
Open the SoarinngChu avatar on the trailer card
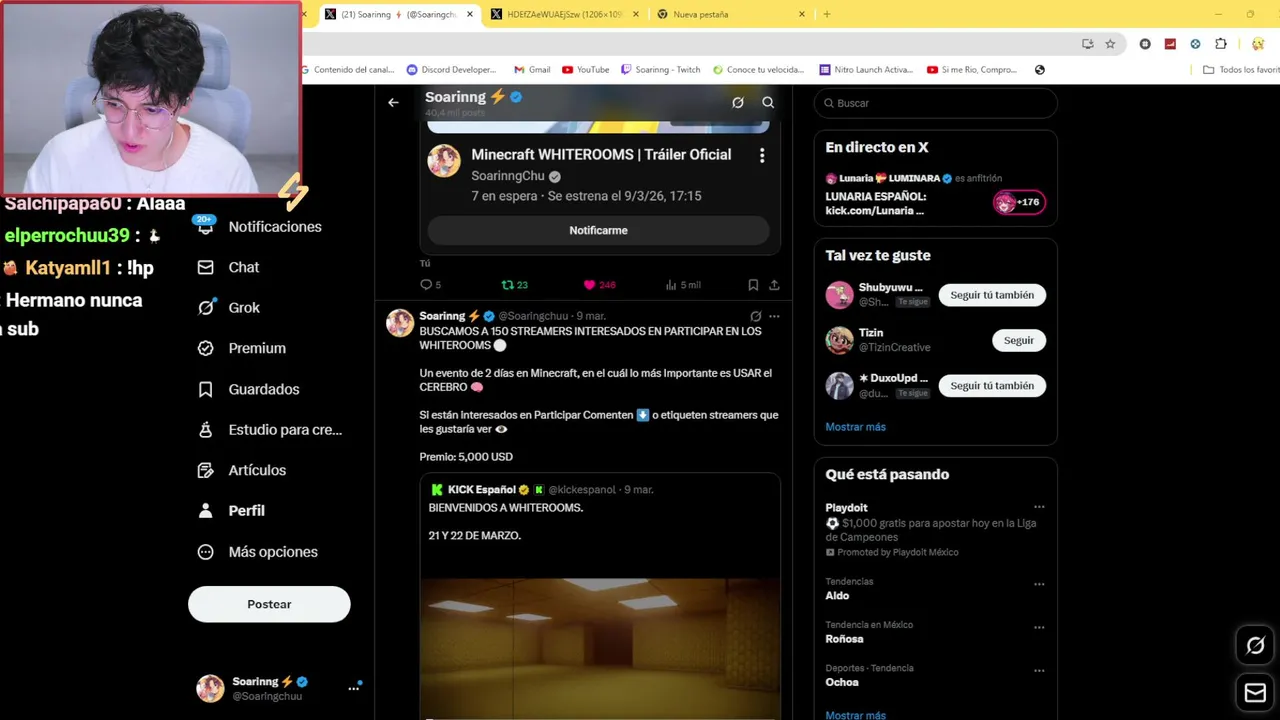[x=444, y=161]
